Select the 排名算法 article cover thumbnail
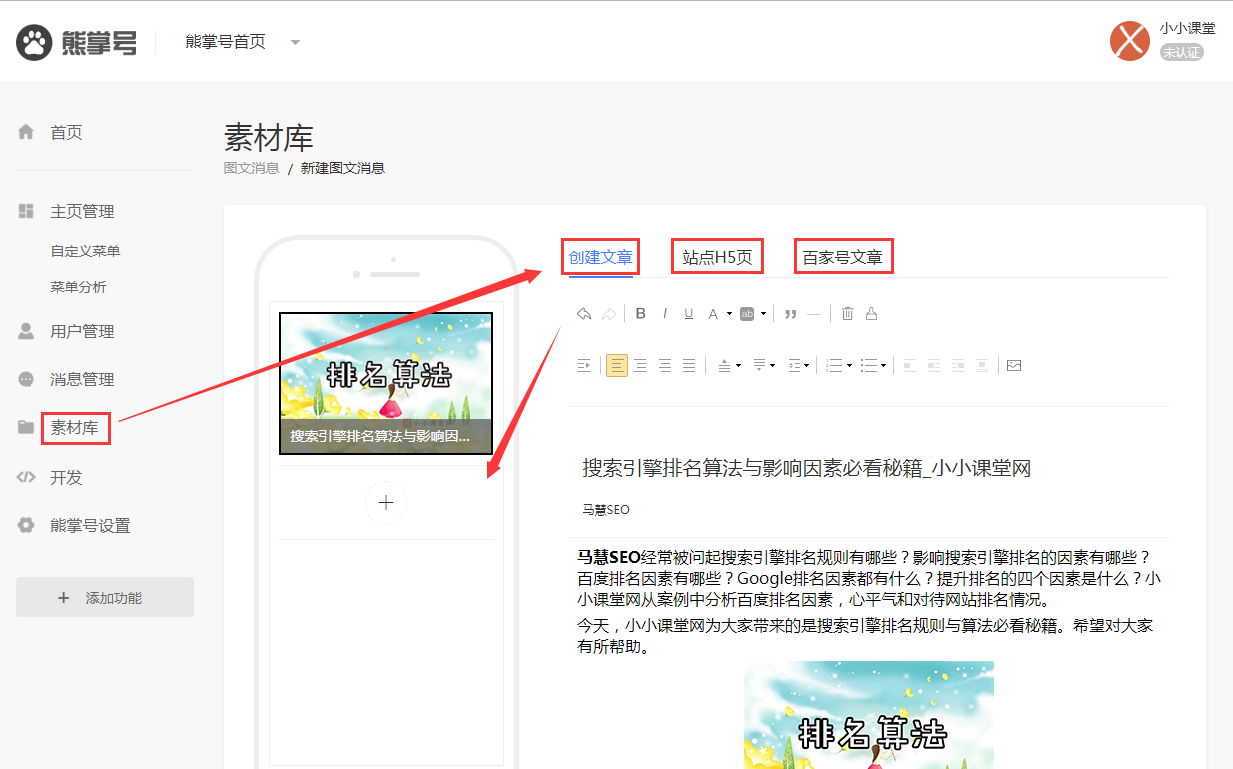 click(386, 383)
